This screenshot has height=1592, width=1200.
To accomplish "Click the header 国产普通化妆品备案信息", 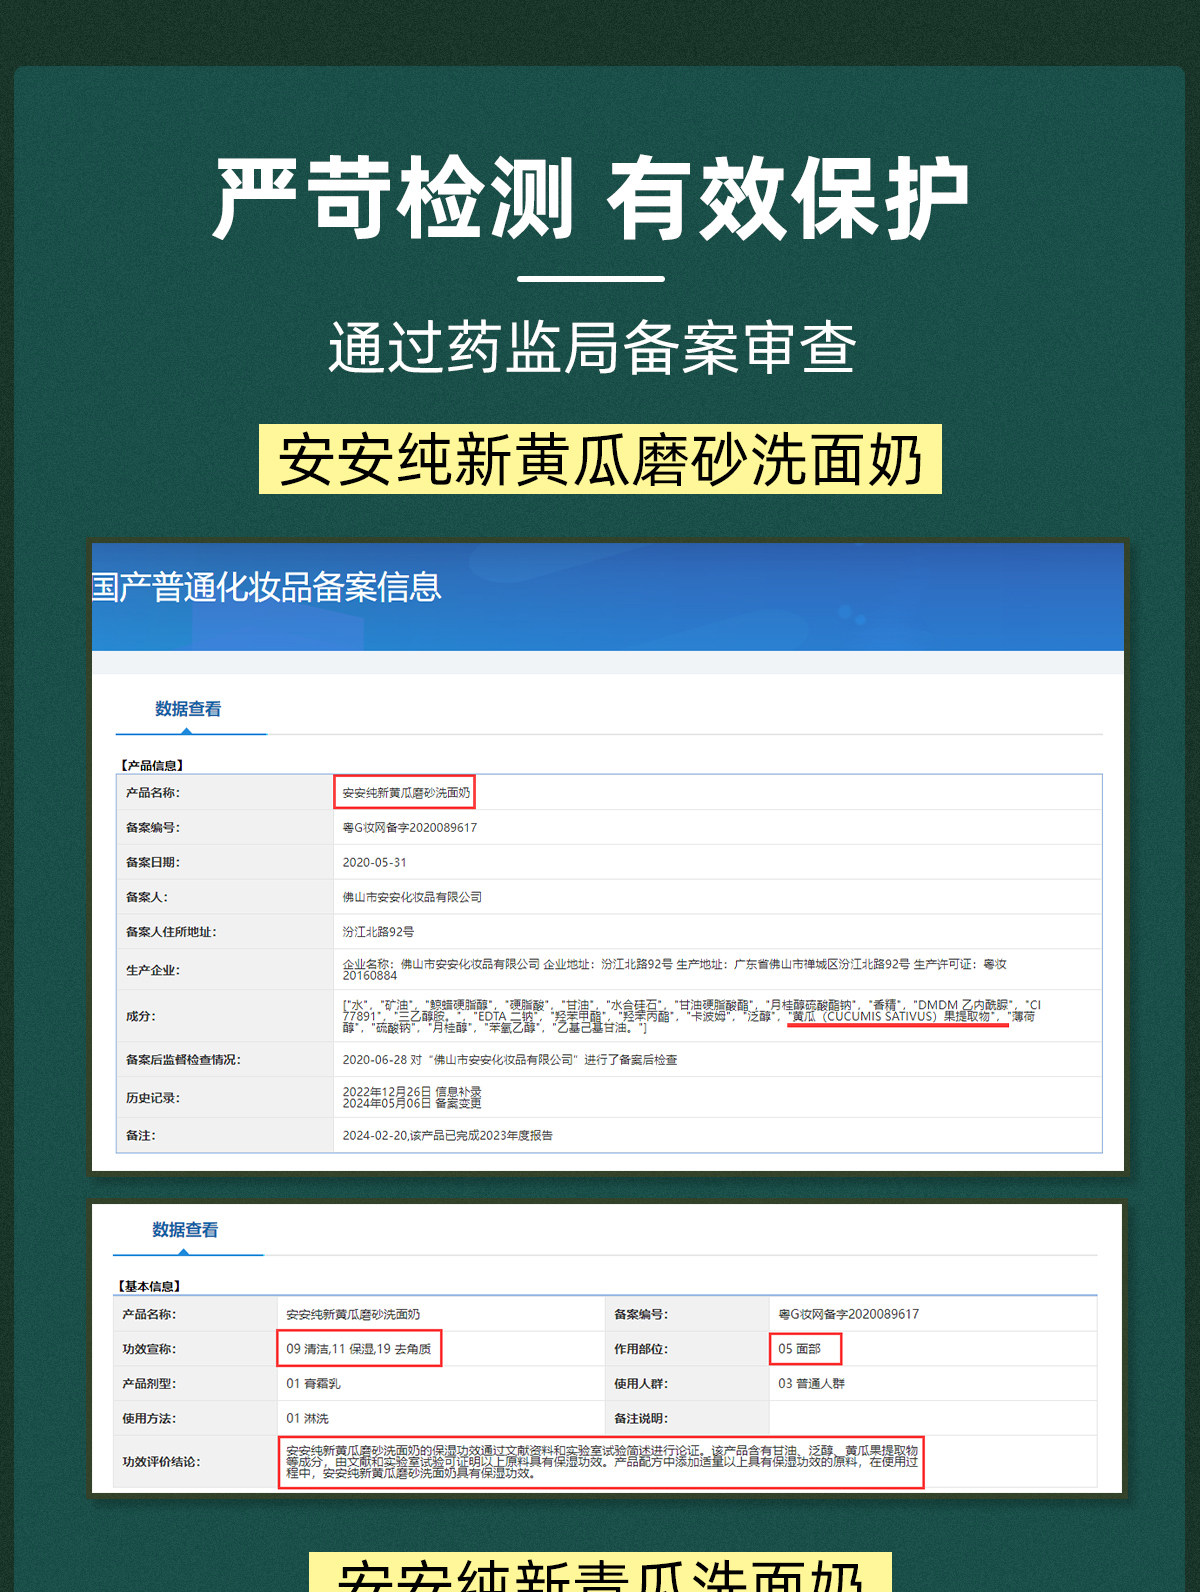I will point(266,587).
